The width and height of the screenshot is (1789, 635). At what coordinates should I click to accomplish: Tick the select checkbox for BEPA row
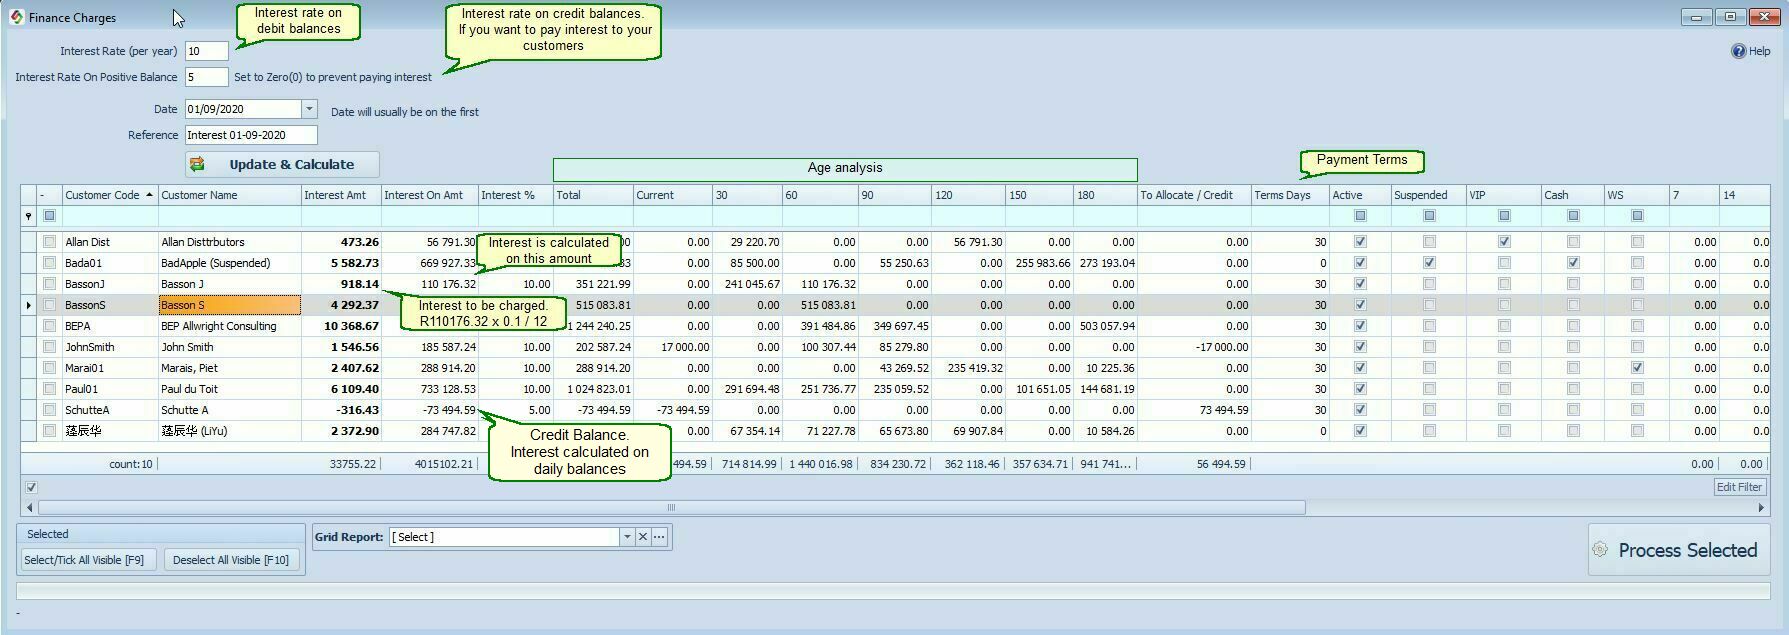tap(49, 326)
